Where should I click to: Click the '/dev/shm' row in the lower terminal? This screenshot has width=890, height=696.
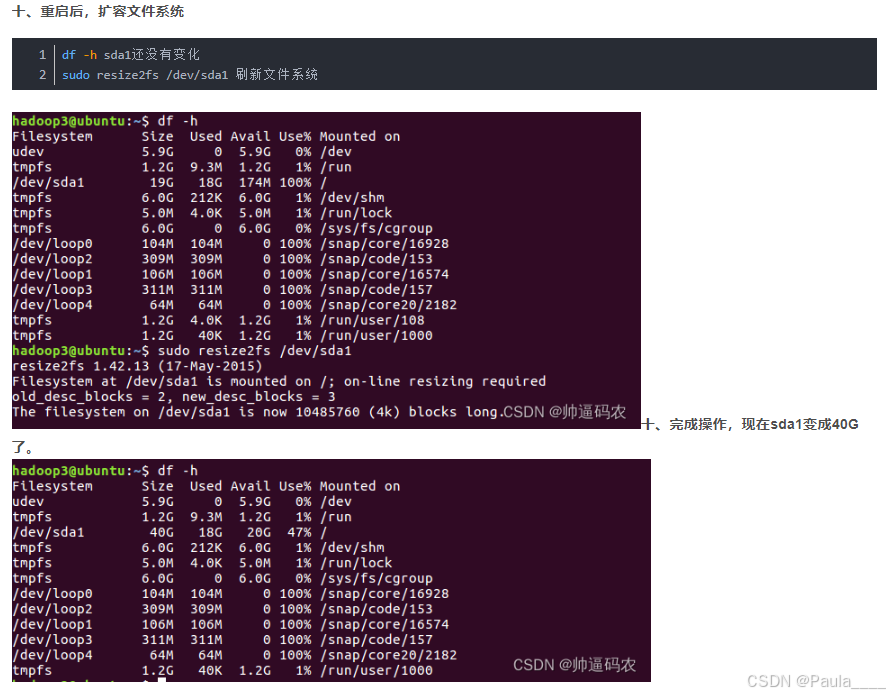point(198,547)
